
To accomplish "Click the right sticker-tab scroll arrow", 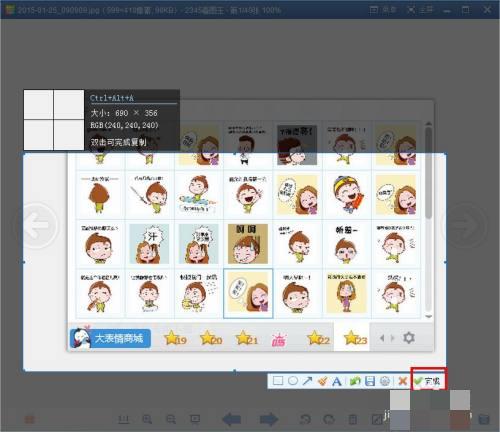I will click(393, 338).
